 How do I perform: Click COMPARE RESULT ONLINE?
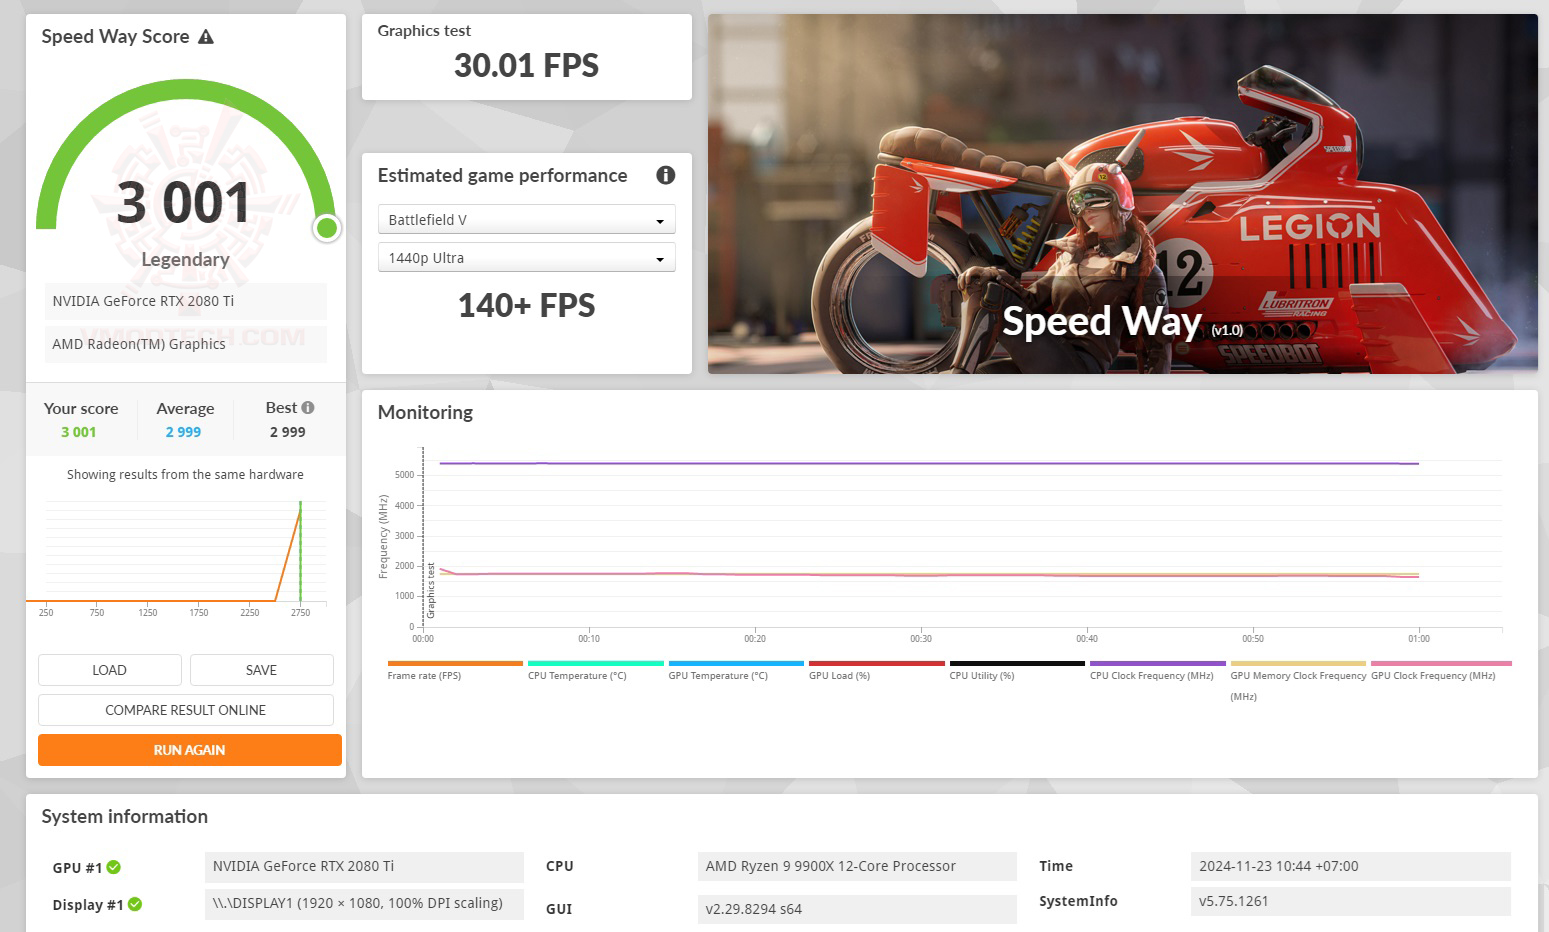[x=186, y=710]
